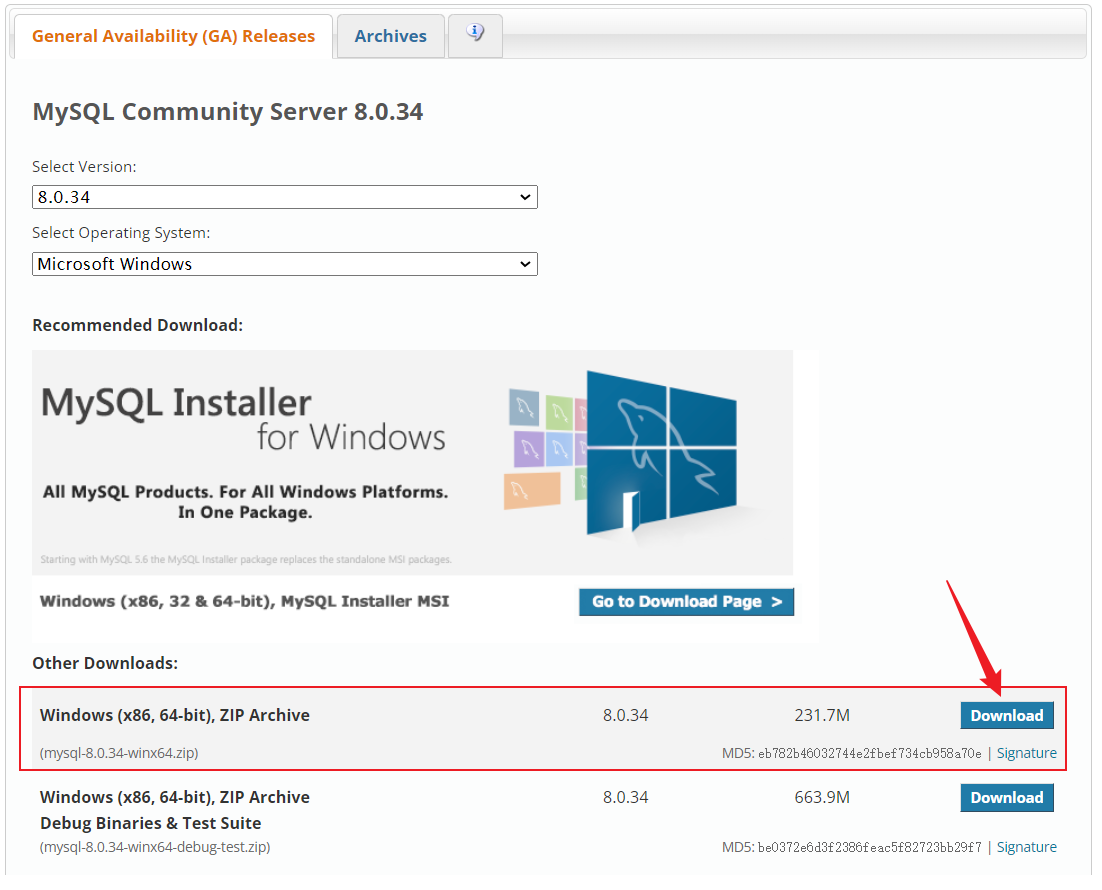Screen dimensions: 1102x890
Task: Click the Other Downloads: heading
Action: [105, 663]
